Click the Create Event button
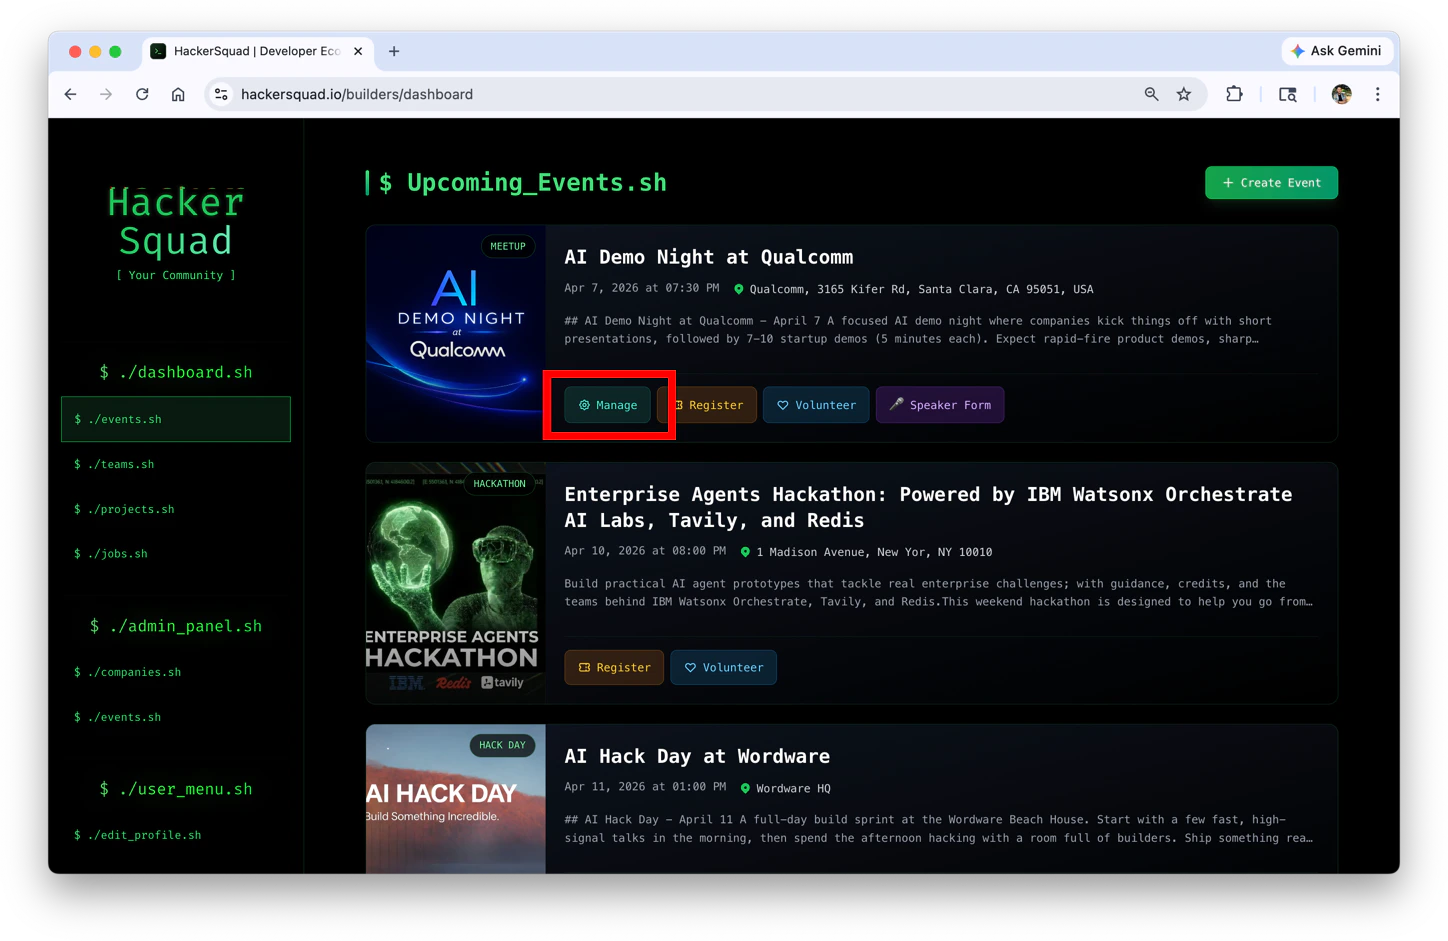1448x941 pixels. pos(1271,183)
